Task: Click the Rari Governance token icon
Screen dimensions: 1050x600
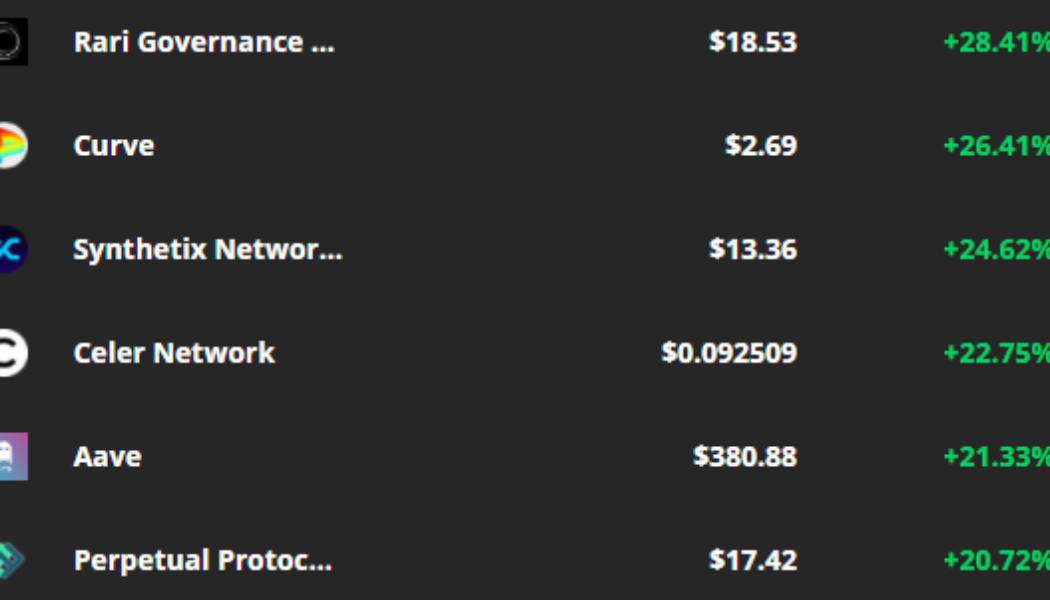Action: tap(13, 42)
